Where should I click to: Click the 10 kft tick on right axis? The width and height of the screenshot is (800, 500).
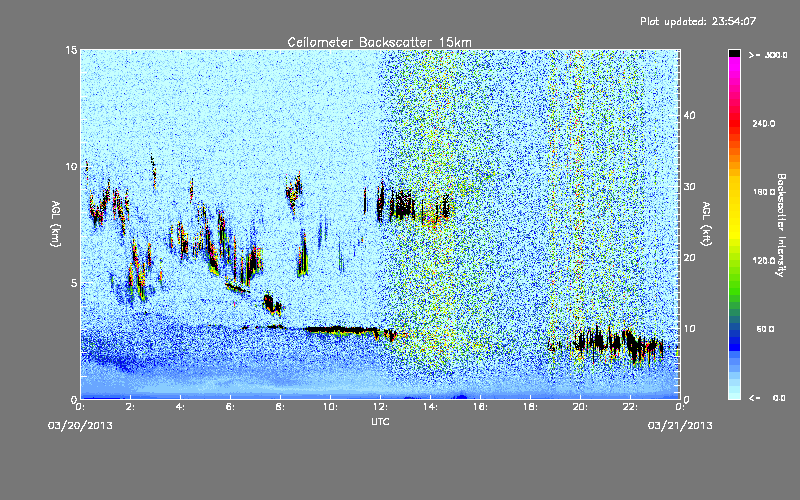coord(689,328)
